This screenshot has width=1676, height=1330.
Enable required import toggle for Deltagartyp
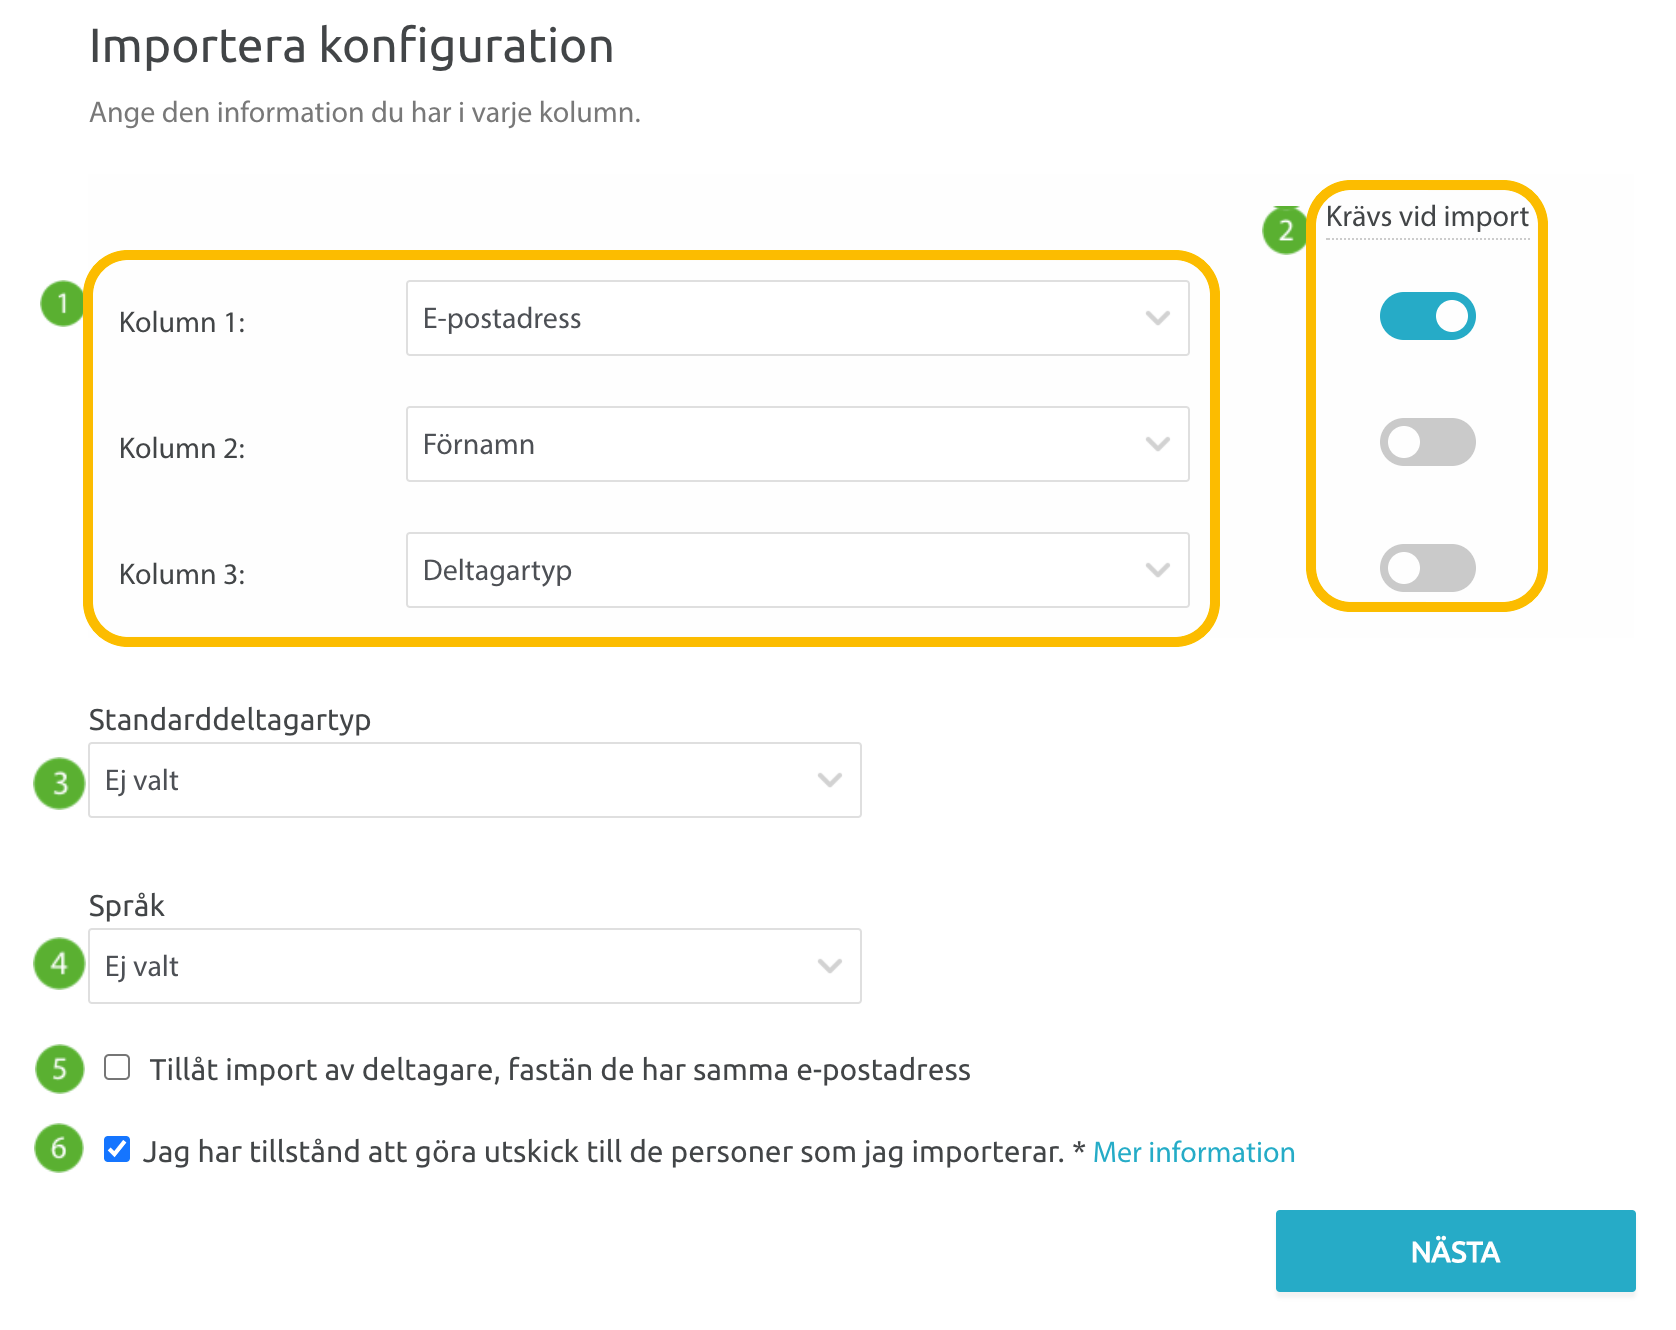pyautogui.click(x=1427, y=567)
